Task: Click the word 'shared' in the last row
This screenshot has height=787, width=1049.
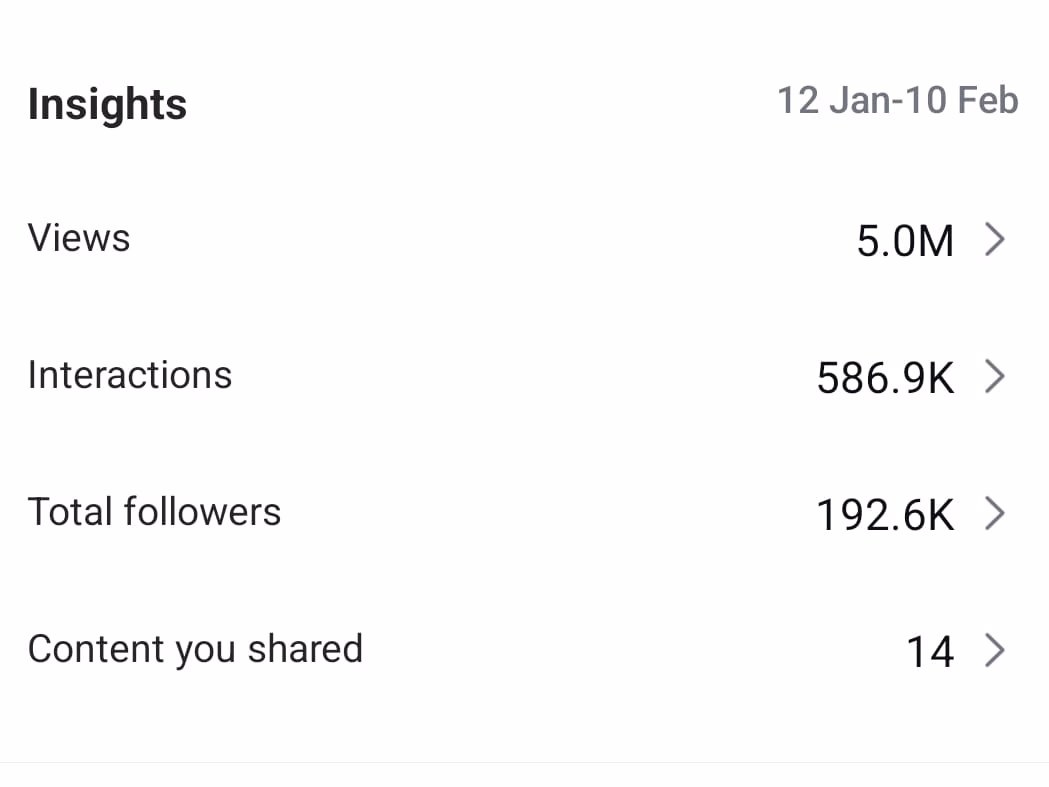Action: tap(305, 649)
